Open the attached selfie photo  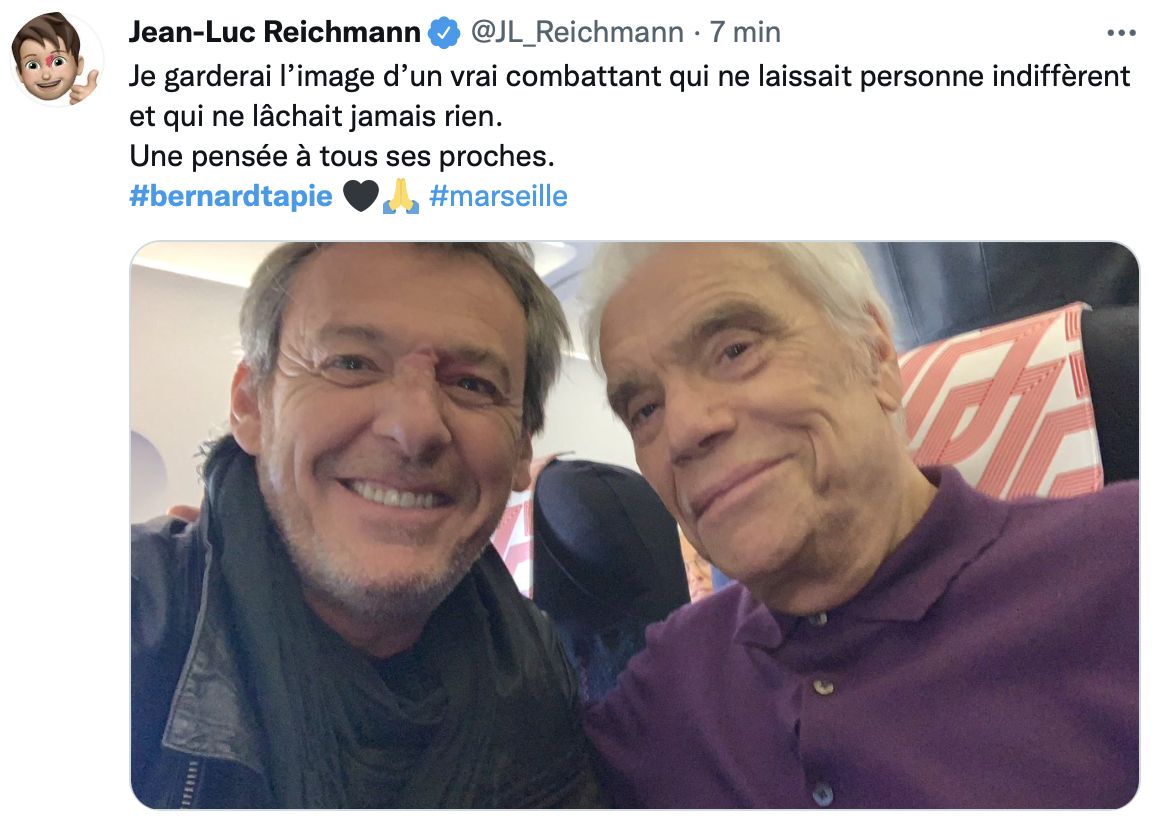[x=635, y=525]
